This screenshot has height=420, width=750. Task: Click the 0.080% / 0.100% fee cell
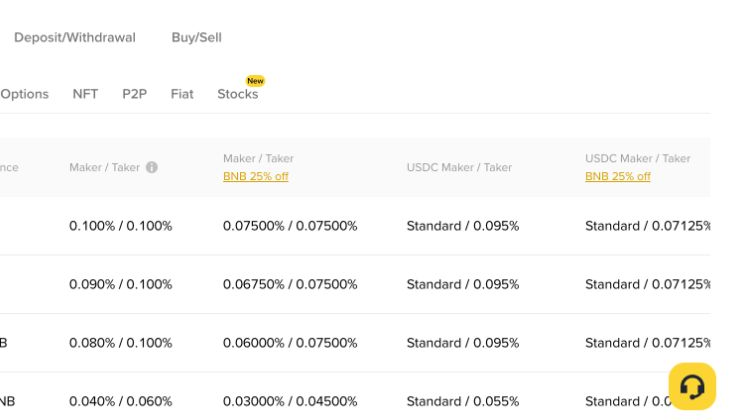click(121, 343)
